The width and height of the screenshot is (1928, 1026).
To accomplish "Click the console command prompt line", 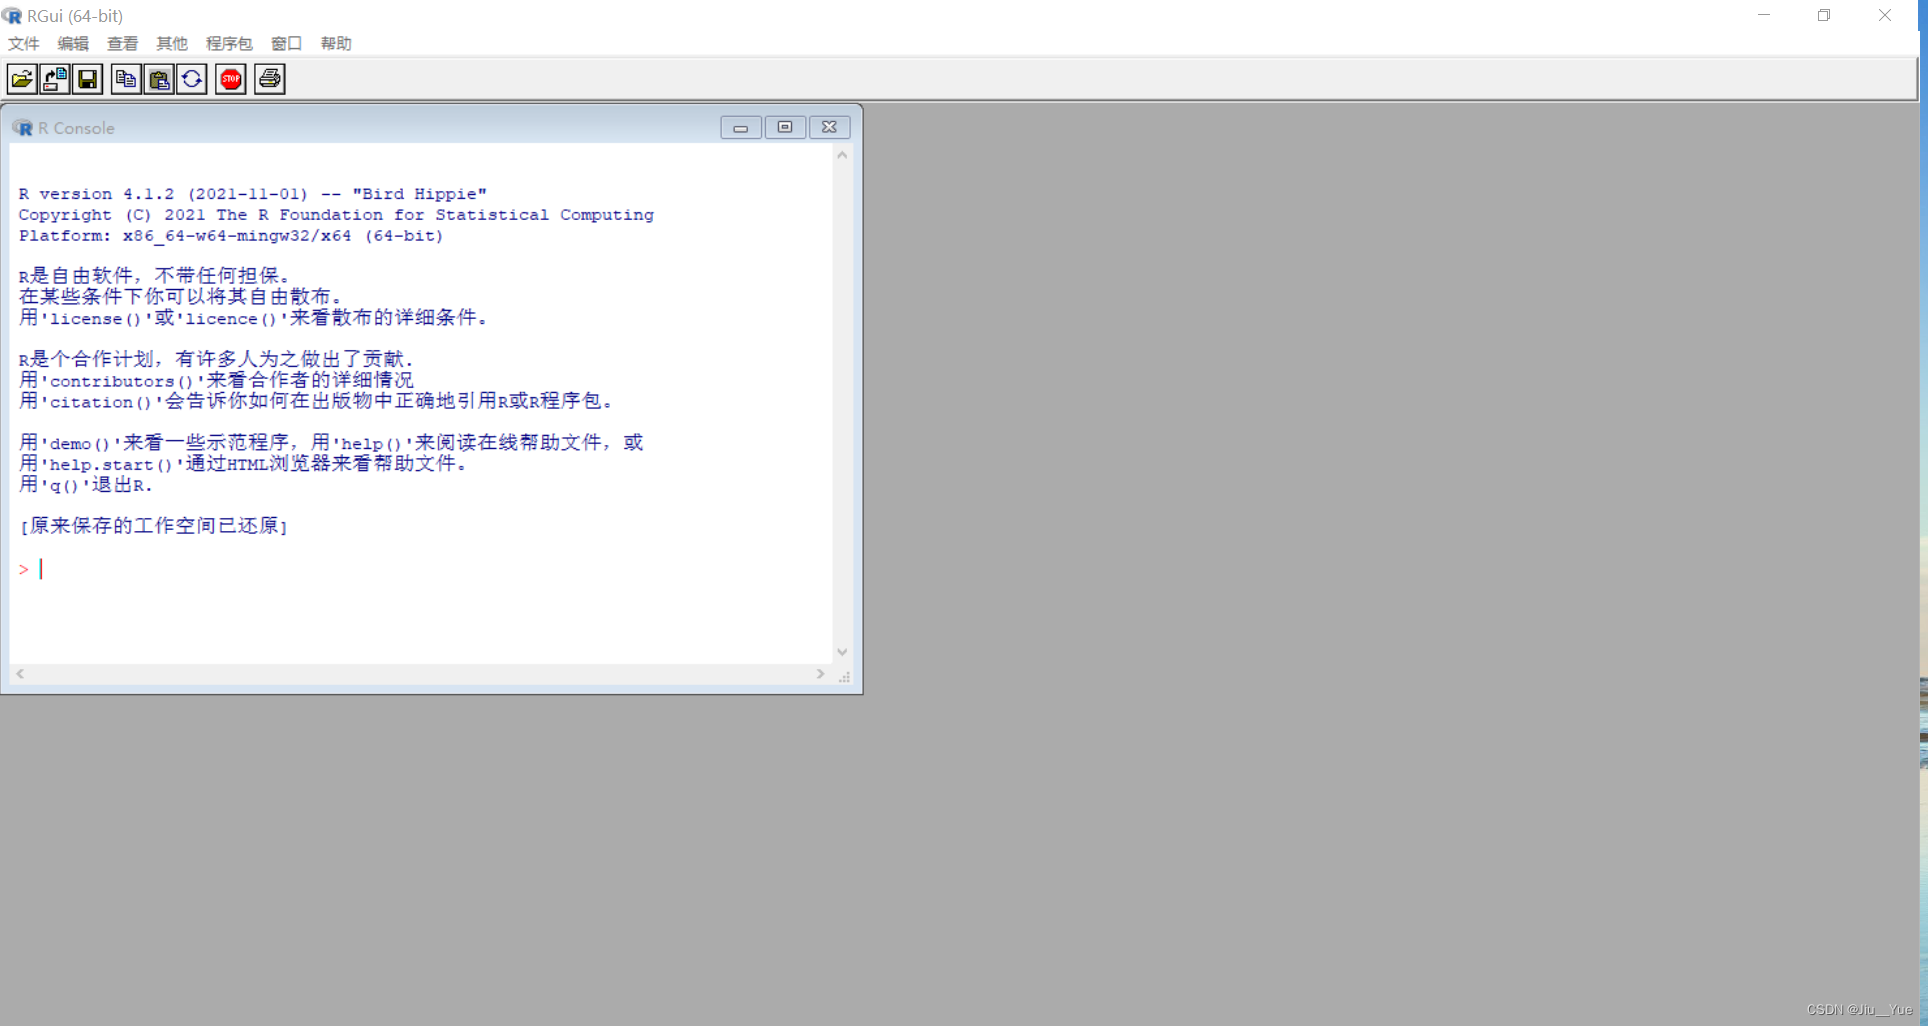I will coord(421,569).
